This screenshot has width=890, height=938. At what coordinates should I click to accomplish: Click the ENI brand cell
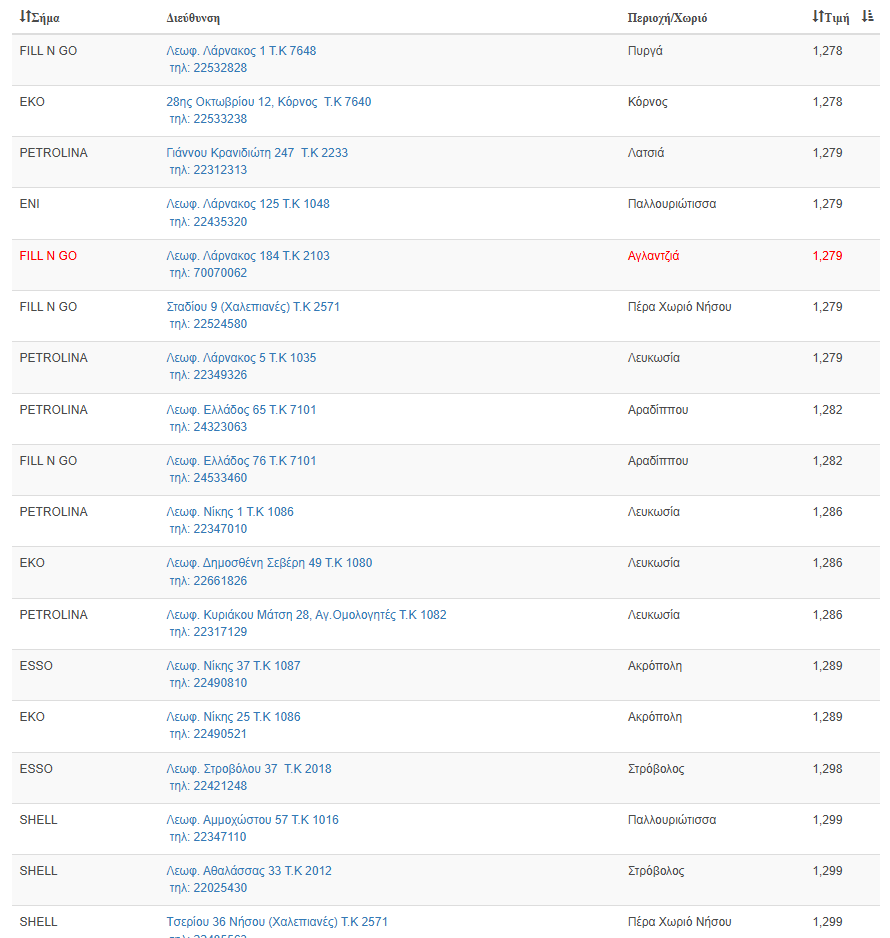pos(30,204)
